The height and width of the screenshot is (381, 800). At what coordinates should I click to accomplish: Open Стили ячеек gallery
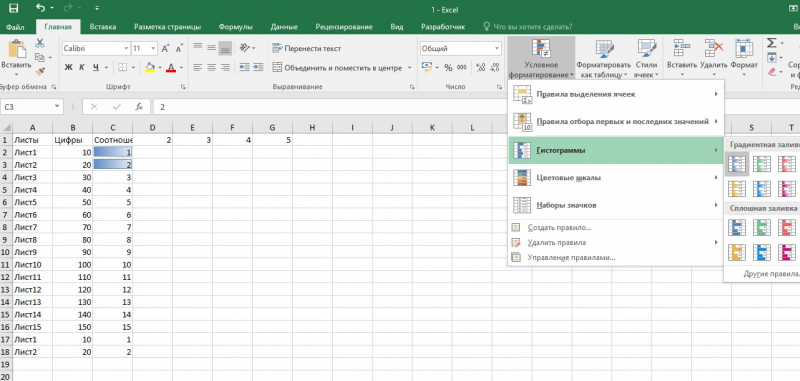[646, 58]
